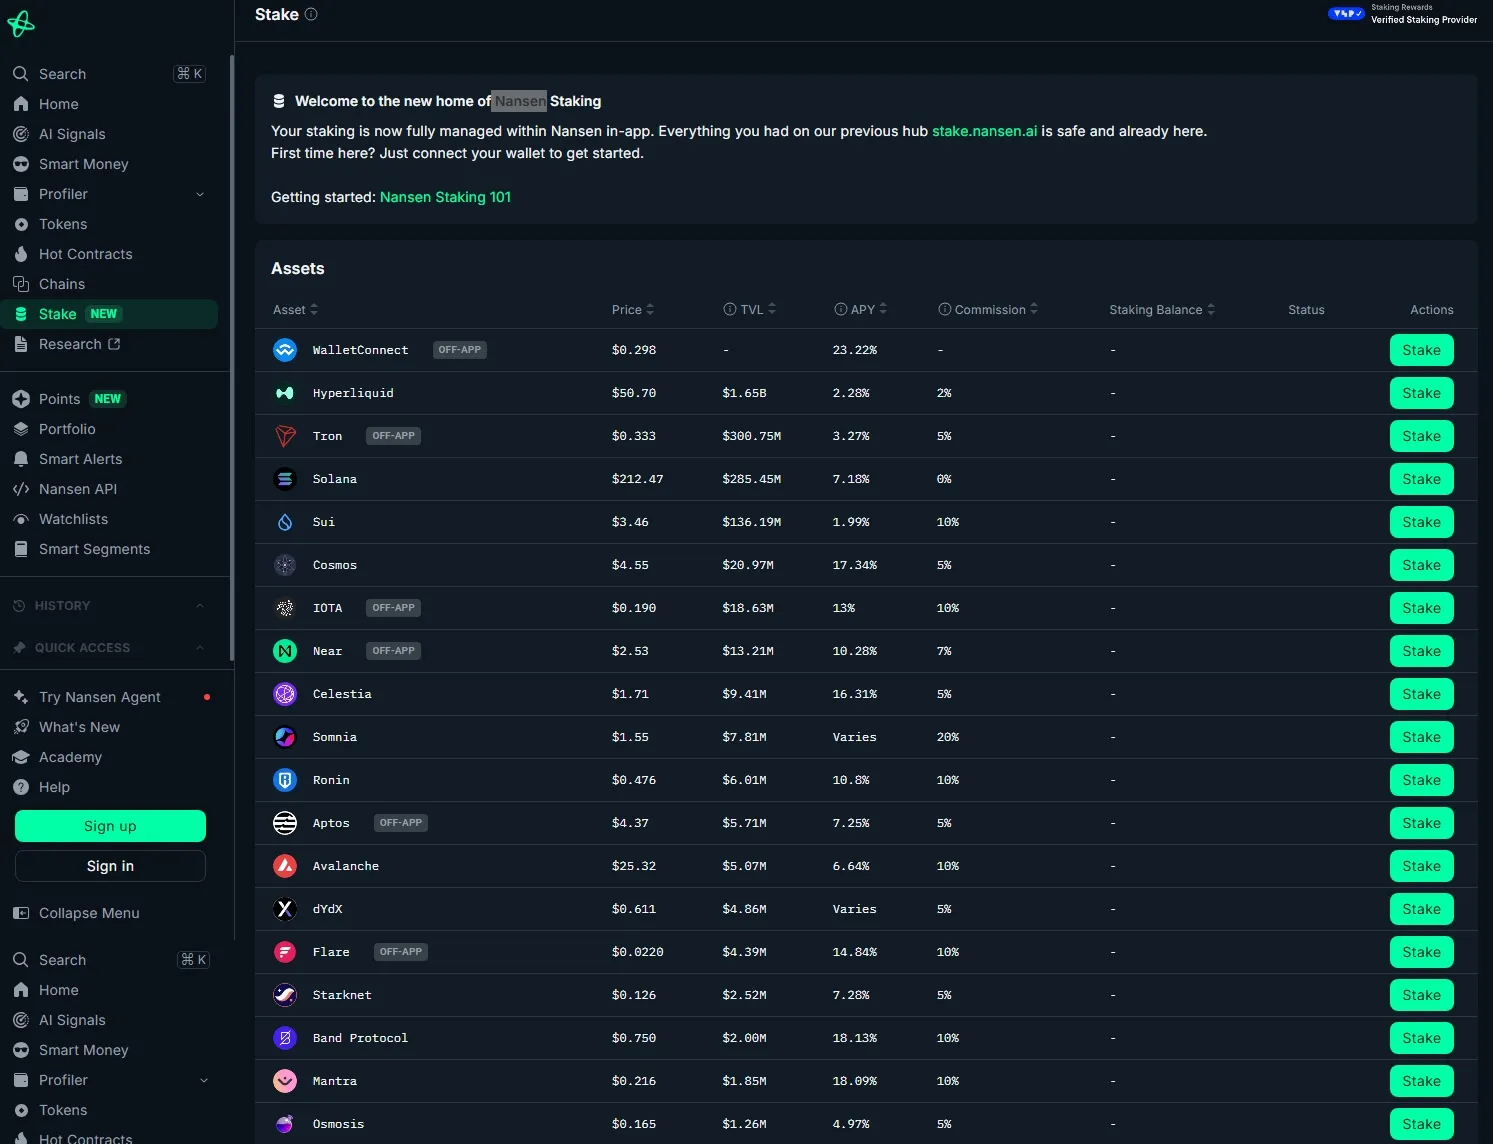Viewport: 1493px width, 1144px height.
Task: Click the Varies APY in the Somnia row
Action: [855, 737]
